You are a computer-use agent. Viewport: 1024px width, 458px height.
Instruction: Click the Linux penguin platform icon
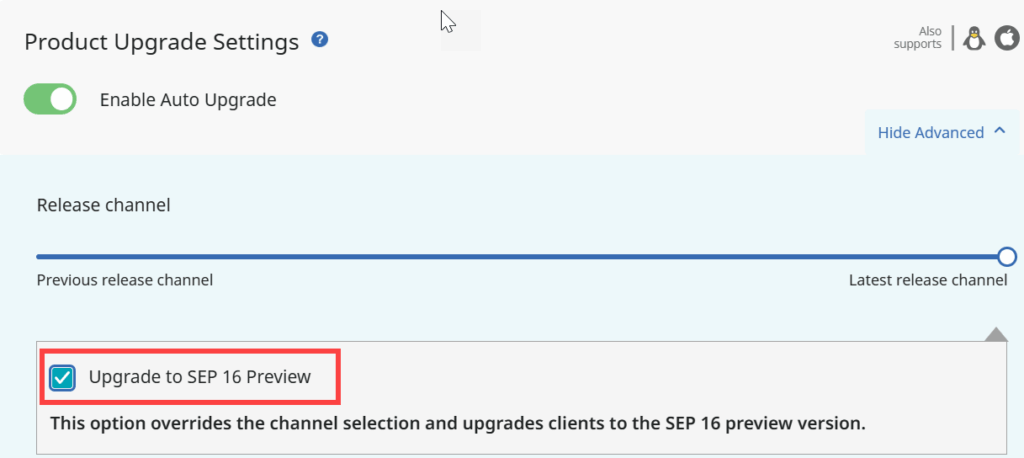point(974,39)
